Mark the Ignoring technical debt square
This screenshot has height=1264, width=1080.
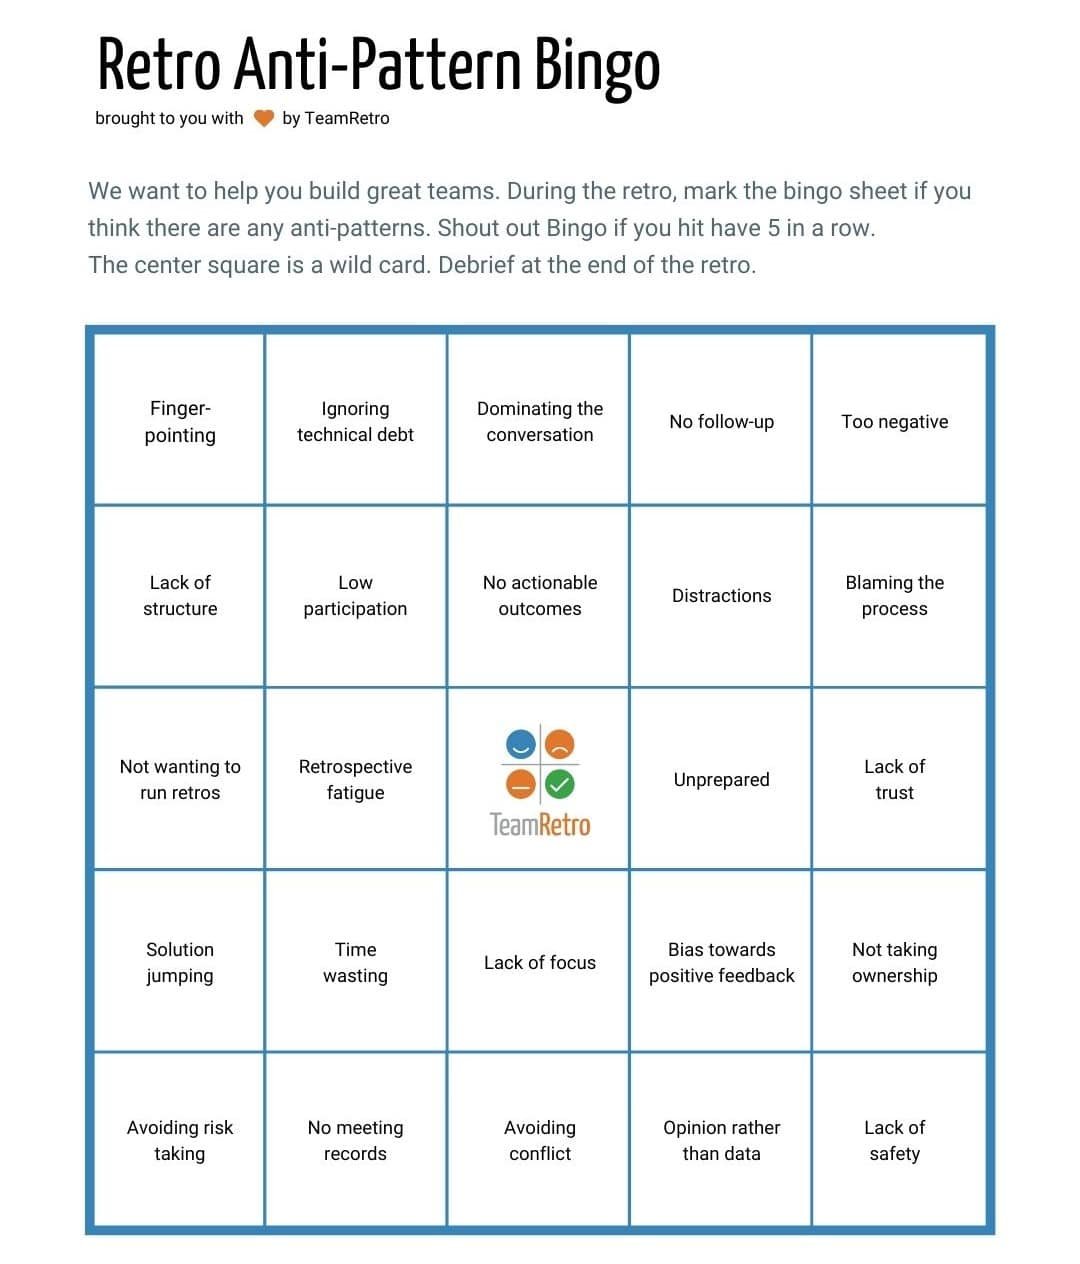pos(355,420)
